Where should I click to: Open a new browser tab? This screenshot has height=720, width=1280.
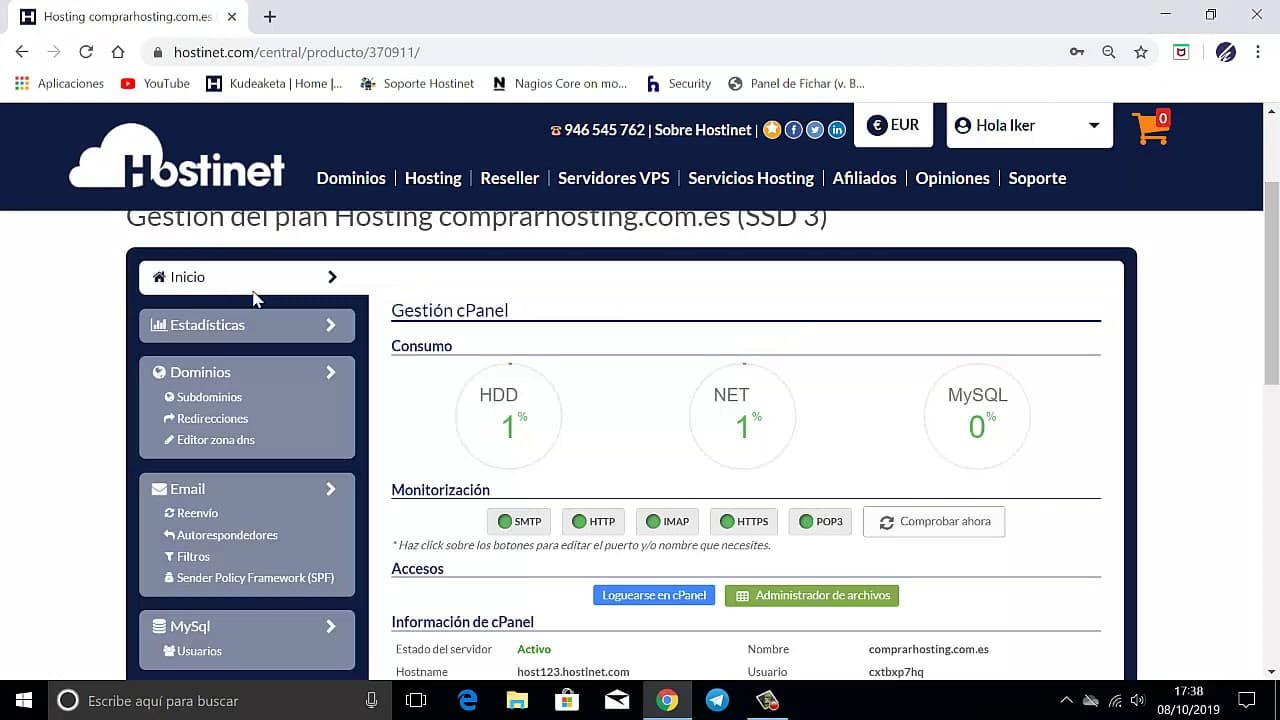(x=270, y=17)
